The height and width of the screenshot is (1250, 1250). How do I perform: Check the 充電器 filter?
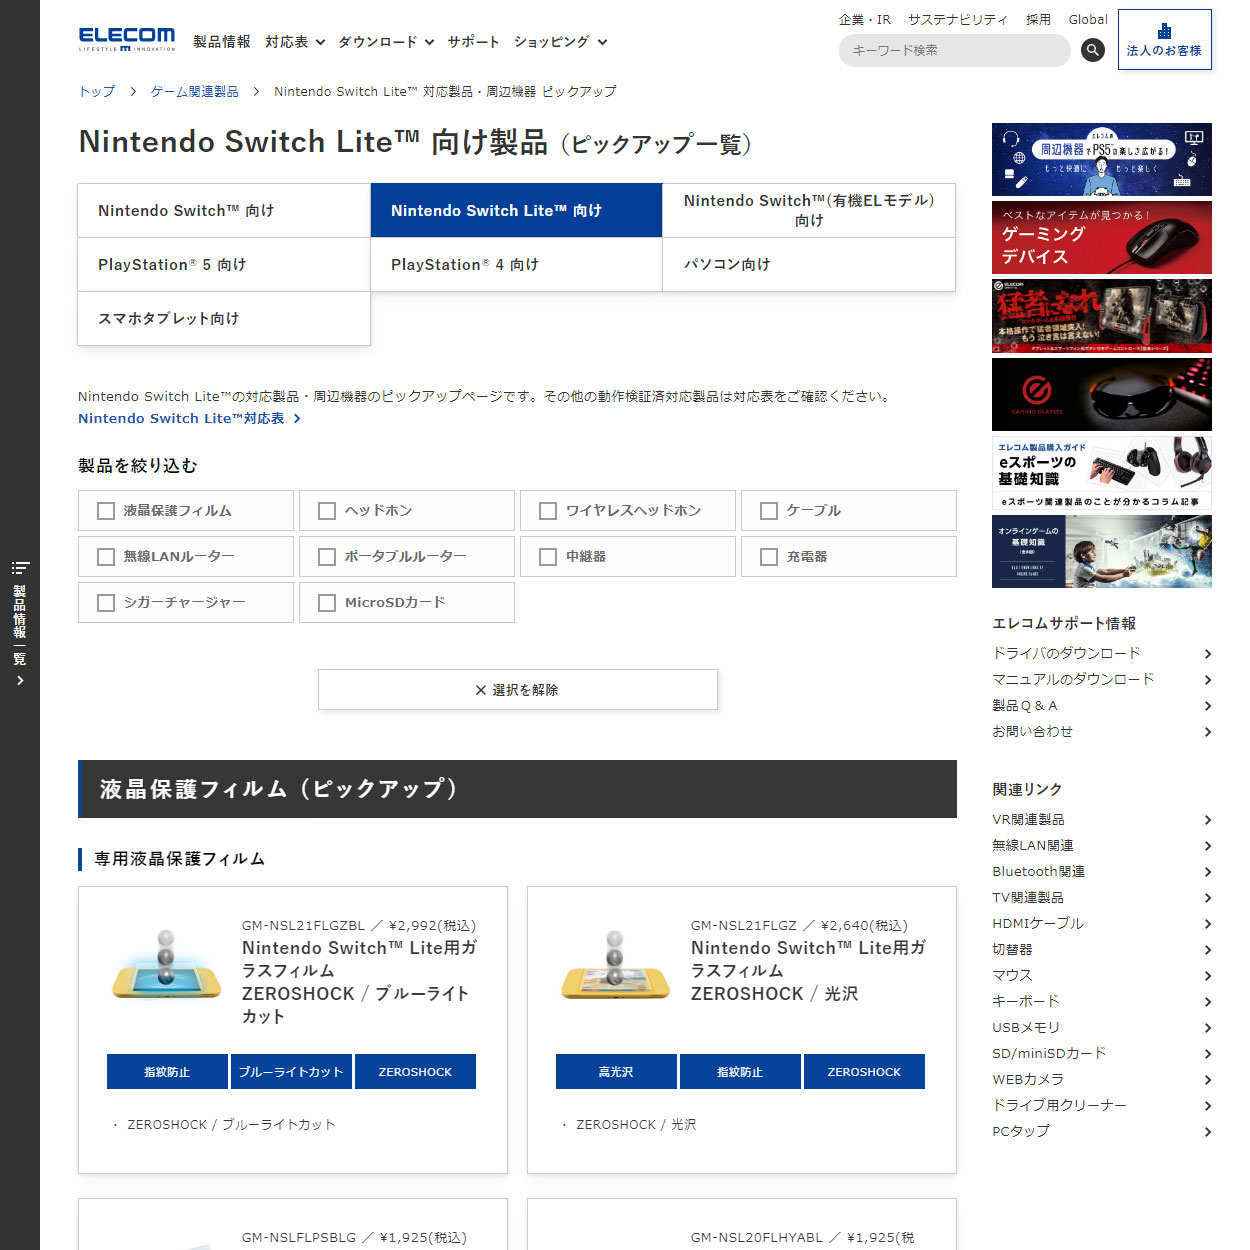768,556
